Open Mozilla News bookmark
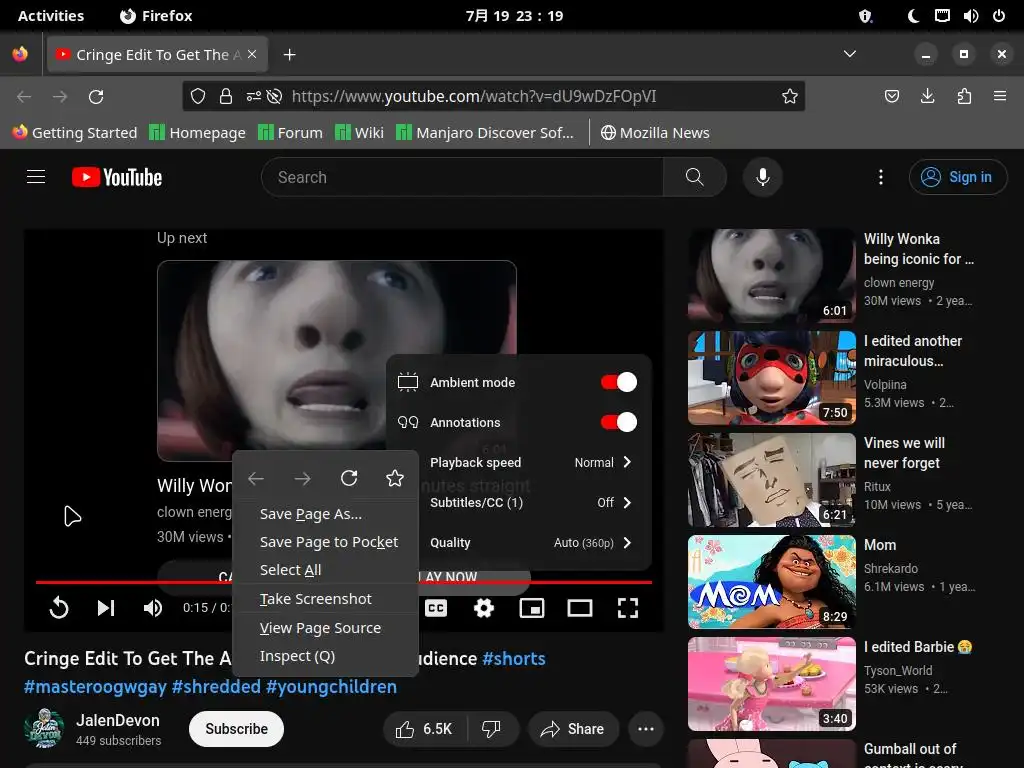This screenshot has height=768, width=1024. 655,133
